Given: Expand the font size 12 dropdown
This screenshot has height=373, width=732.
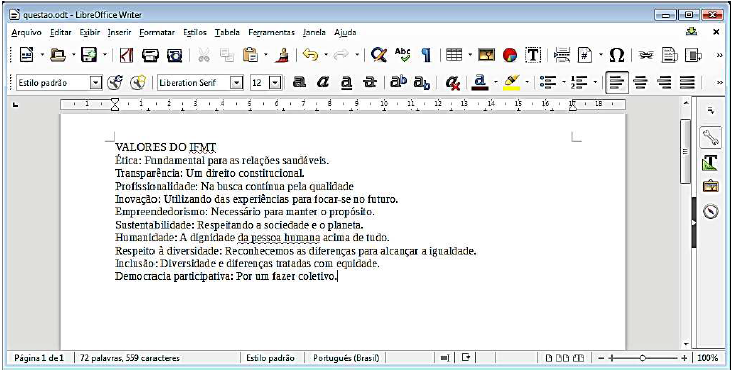Looking at the screenshot, I should click(275, 83).
